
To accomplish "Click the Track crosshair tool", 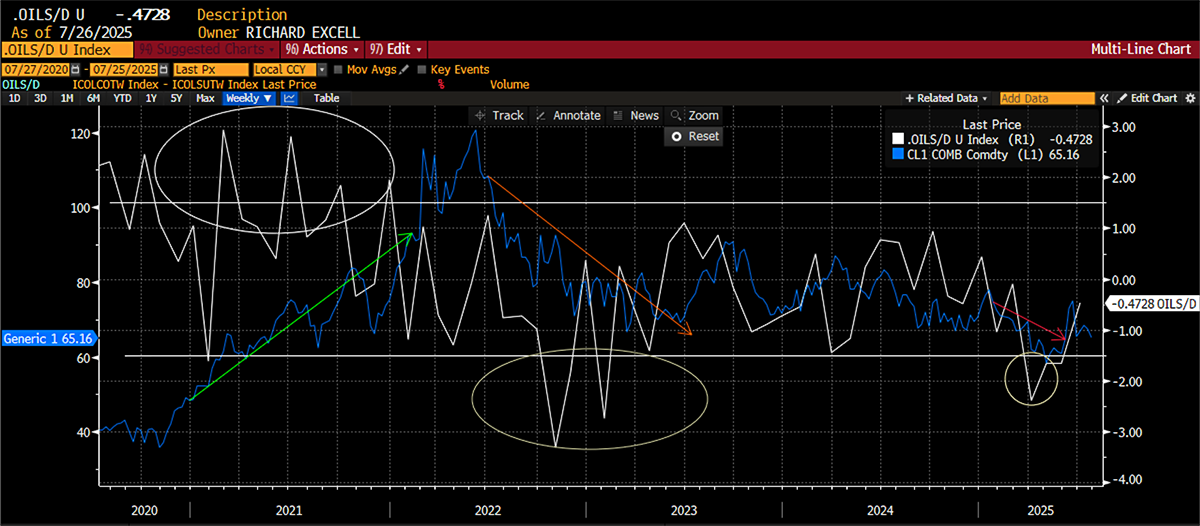I will point(498,115).
